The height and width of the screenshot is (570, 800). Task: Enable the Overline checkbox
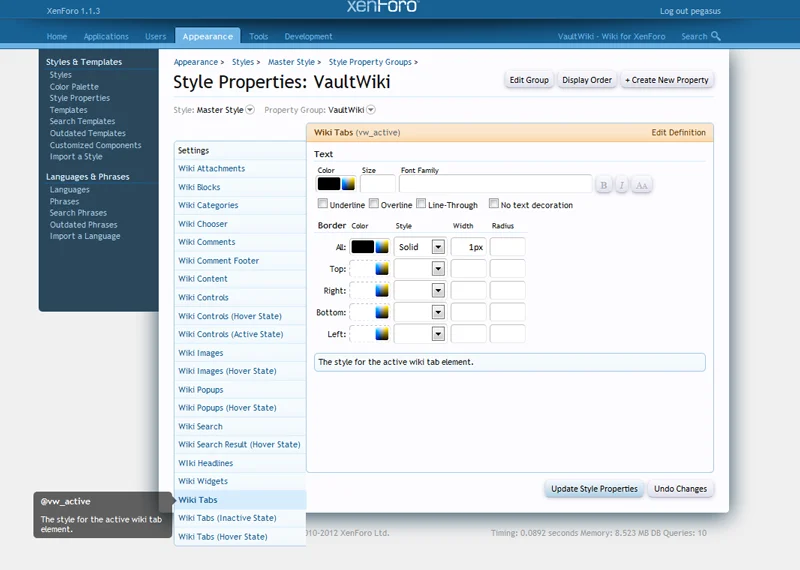pos(374,204)
